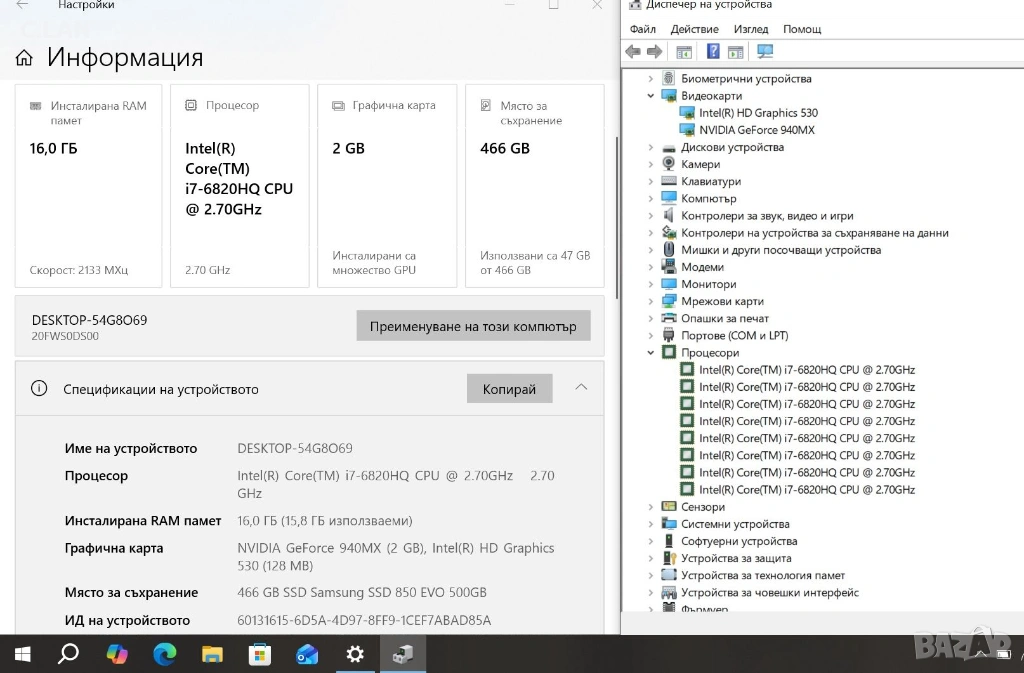Open the Файл menu
The width and height of the screenshot is (1024, 673).
point(643,29)
